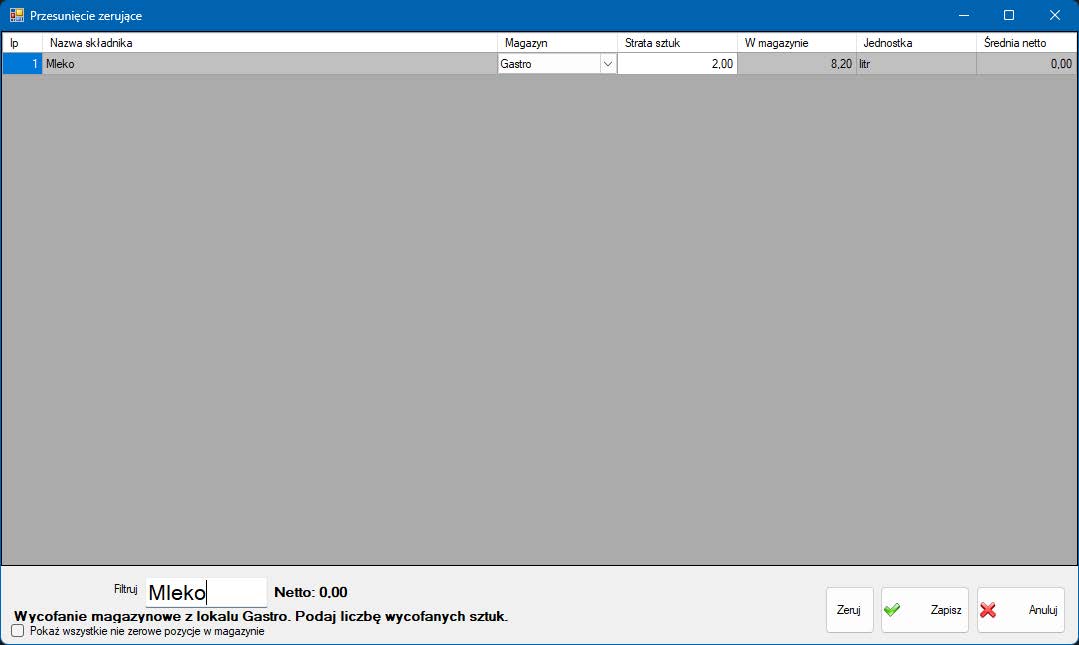Screen dimensions: 1079x645
Task: Enable 'Pokaż wszystkie nie zerowe pozycje' checkbox
Action: tap(17, 631)
